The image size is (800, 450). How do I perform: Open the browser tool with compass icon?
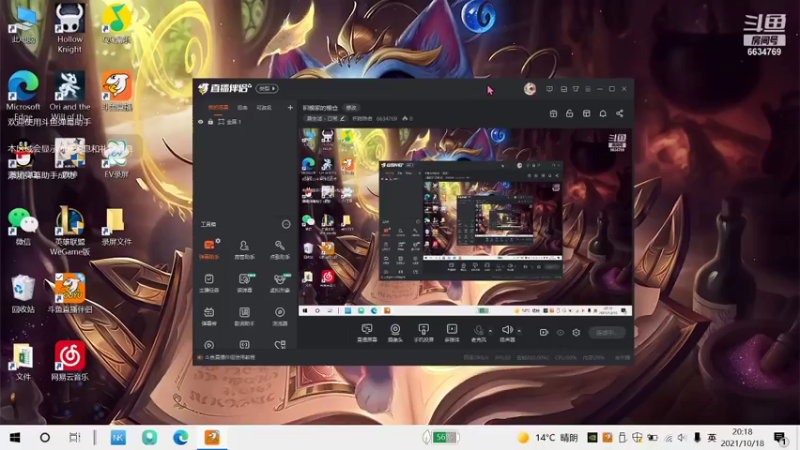pyautogui.click(x=280, y=316)
